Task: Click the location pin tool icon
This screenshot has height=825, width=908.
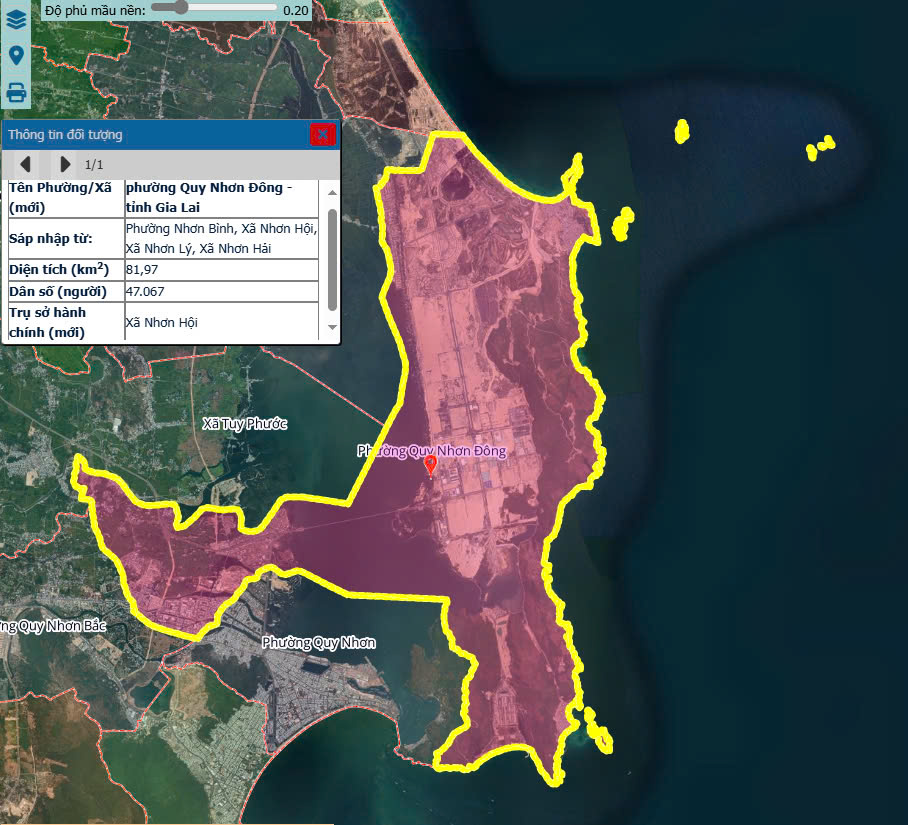Action: 16,55
